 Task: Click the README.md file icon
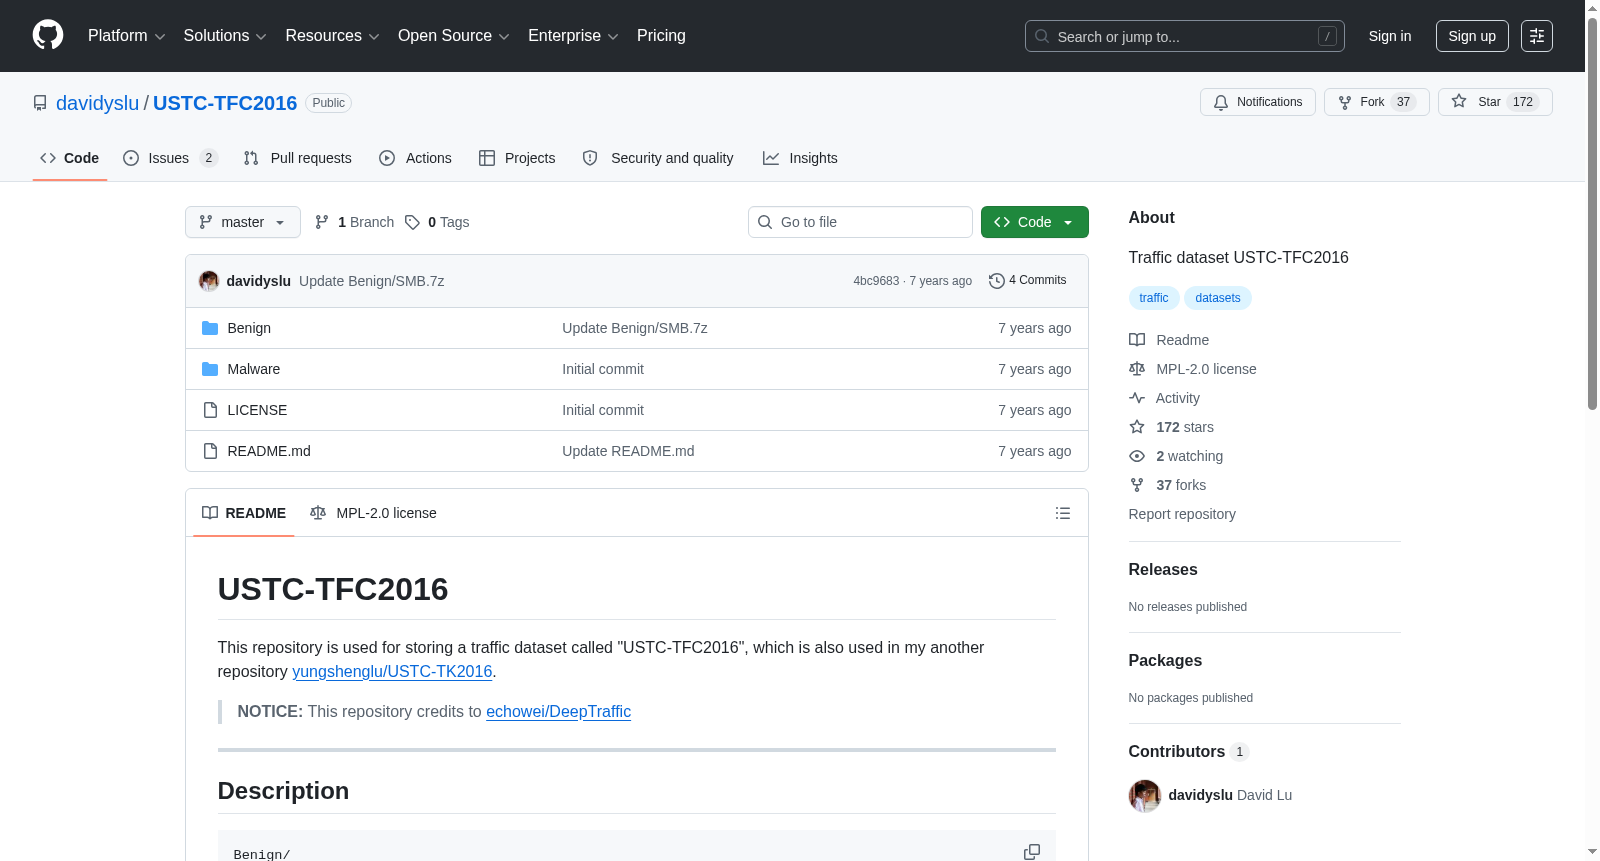(x=210, y=451)
